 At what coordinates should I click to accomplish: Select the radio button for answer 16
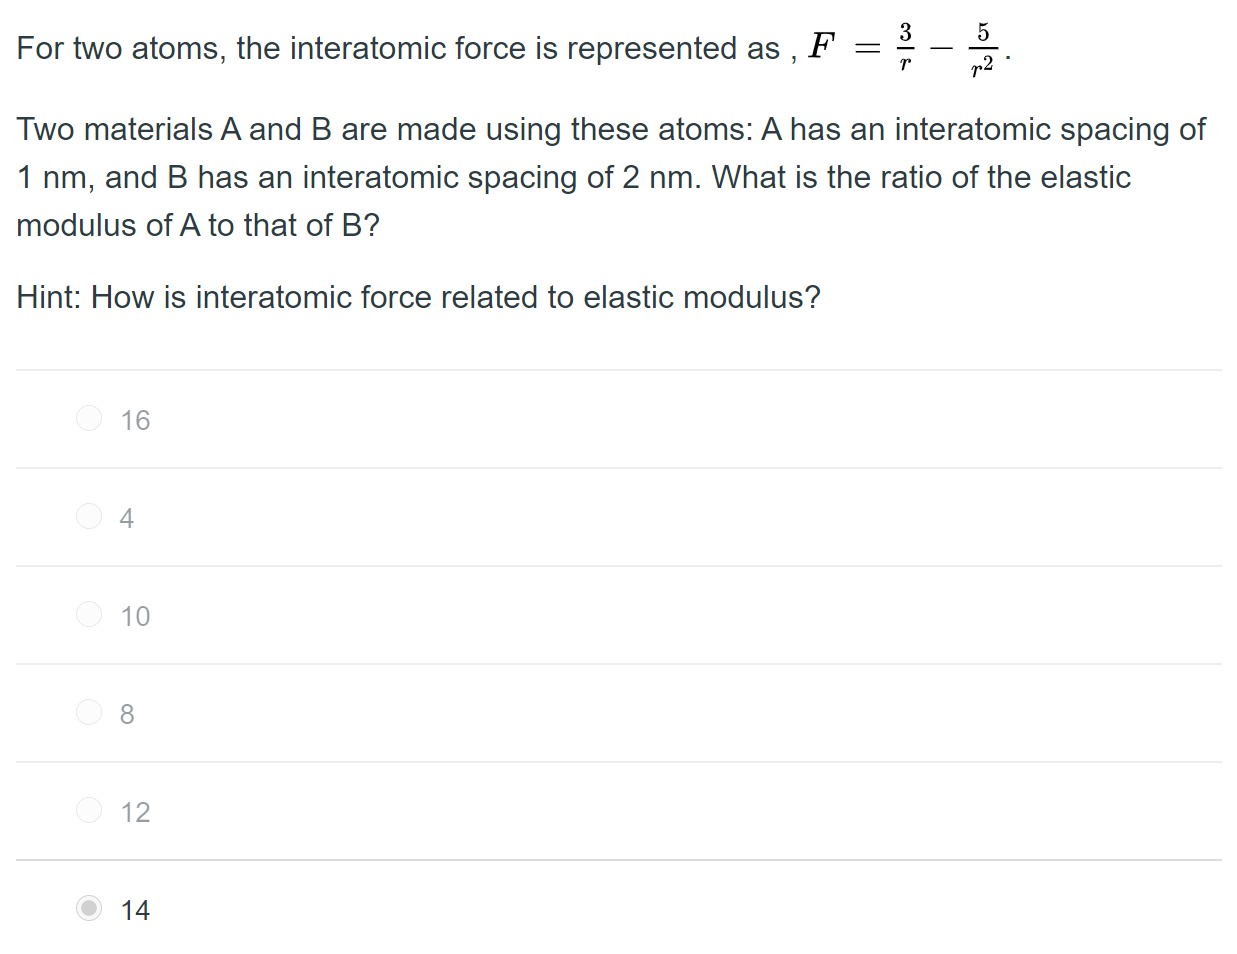pos(88,418)
